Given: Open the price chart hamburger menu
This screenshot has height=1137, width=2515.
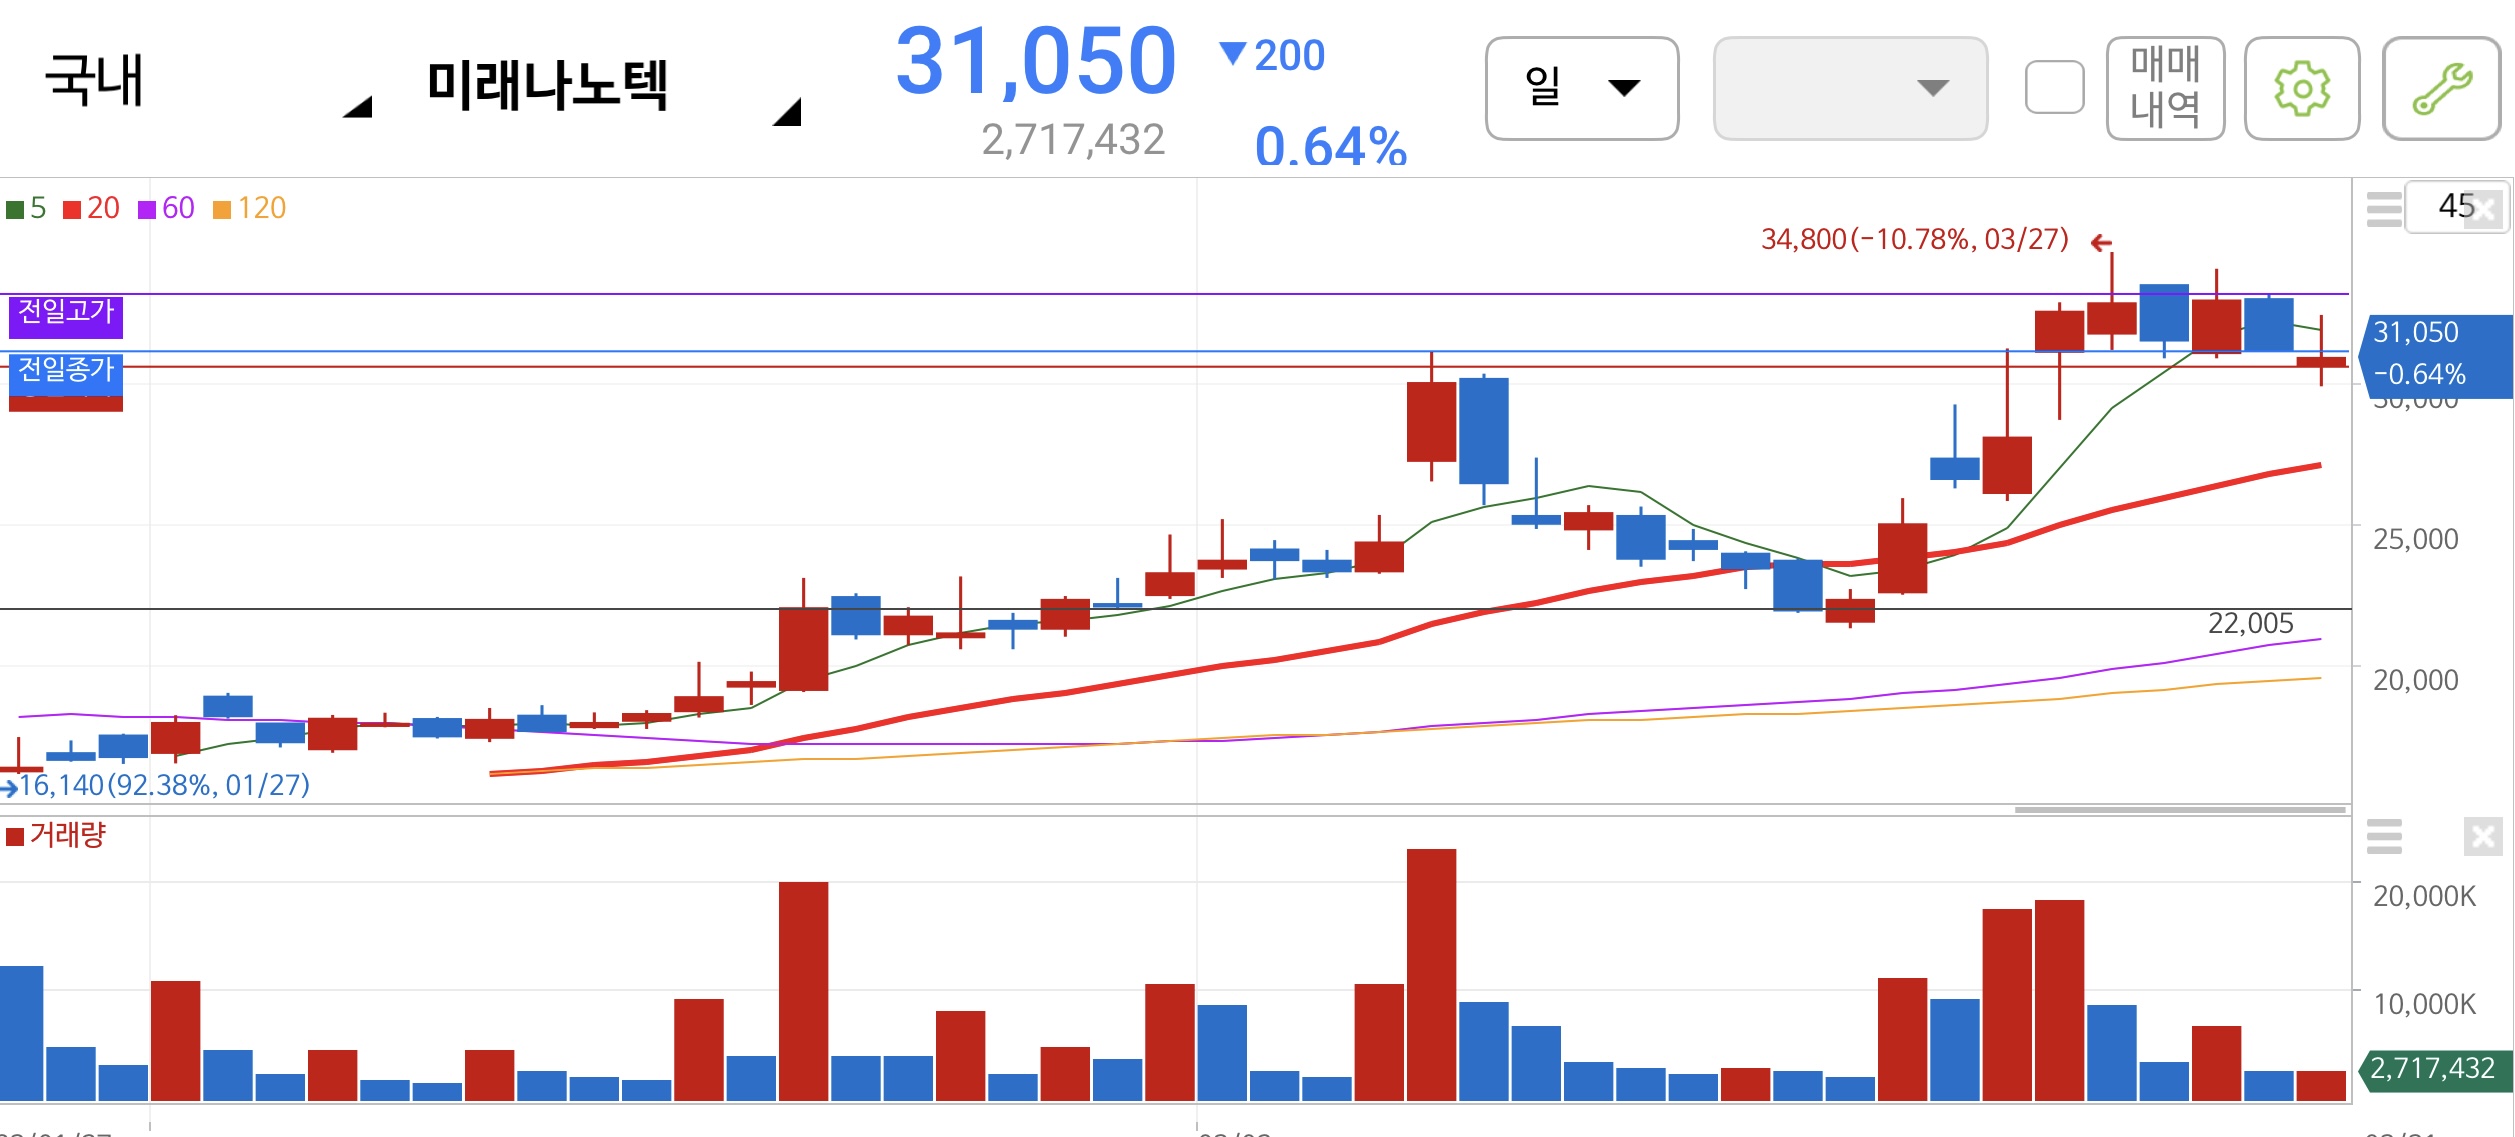Looking at the screenshot, I should pos(2384,210).
